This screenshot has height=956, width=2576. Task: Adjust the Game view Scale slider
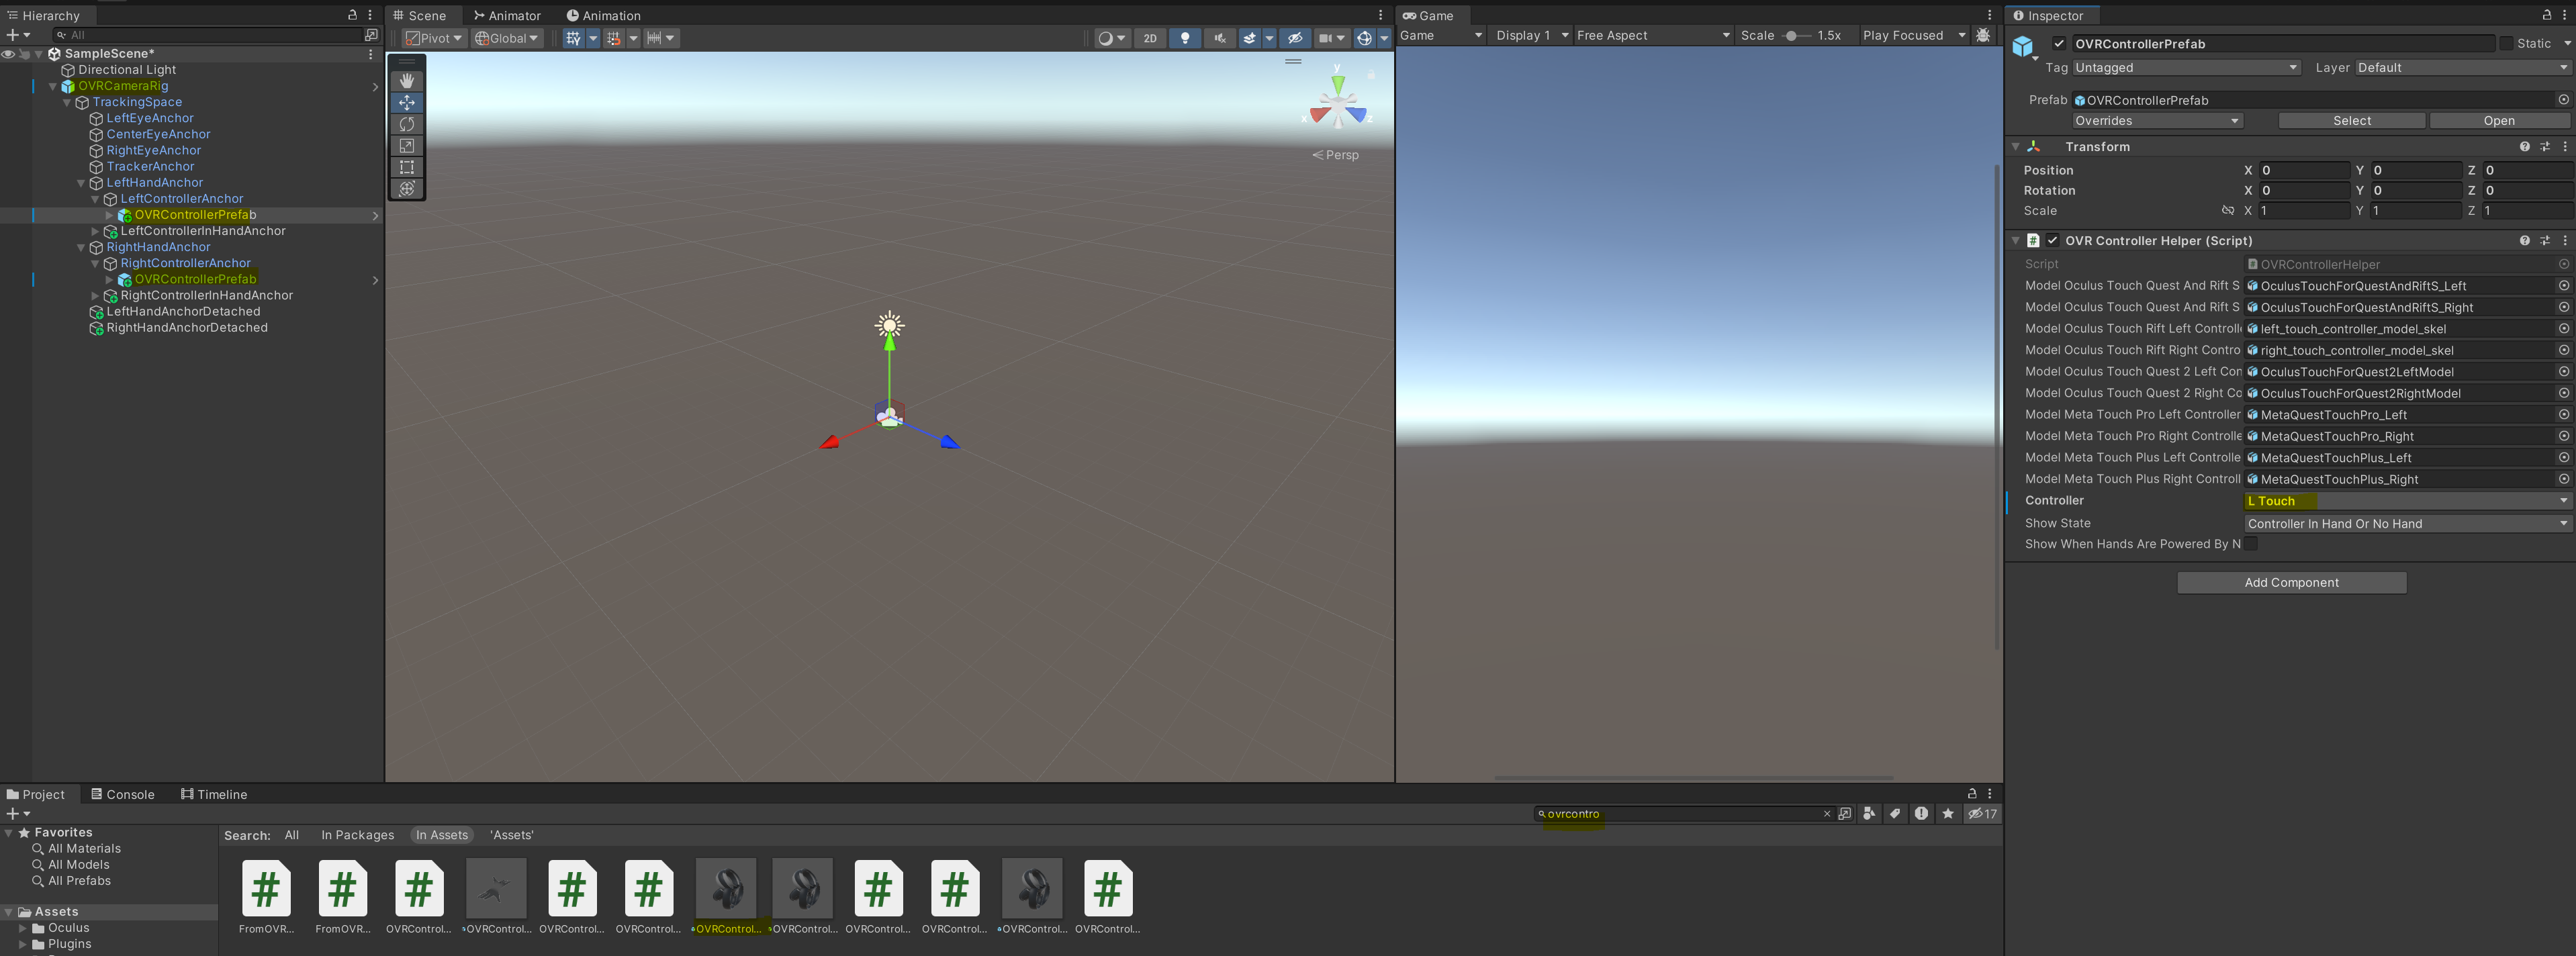(1792, 35)
